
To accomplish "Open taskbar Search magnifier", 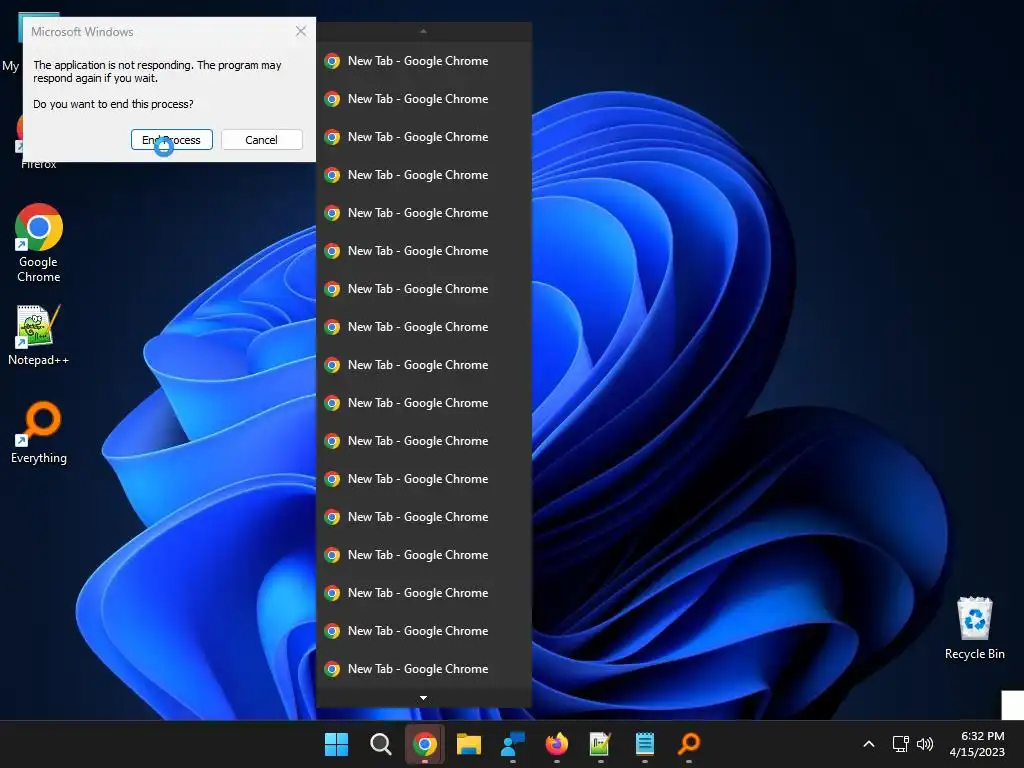I will tap(380, 744).
